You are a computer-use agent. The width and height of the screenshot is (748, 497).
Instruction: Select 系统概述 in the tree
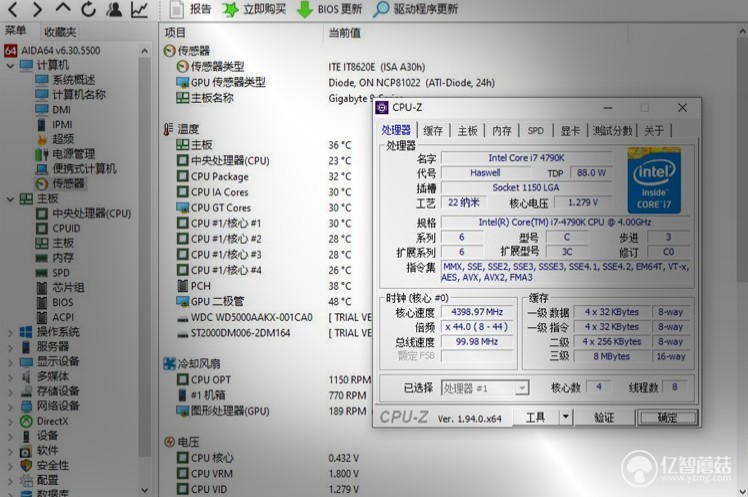pos(65,80)
